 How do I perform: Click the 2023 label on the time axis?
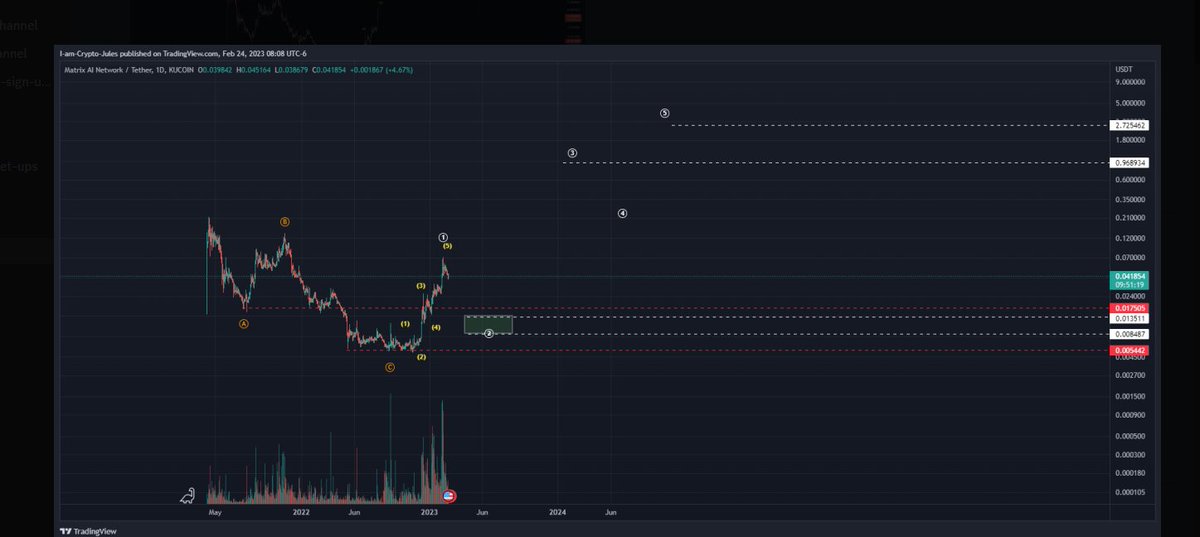pyautogui.click(x=429, y=511)
